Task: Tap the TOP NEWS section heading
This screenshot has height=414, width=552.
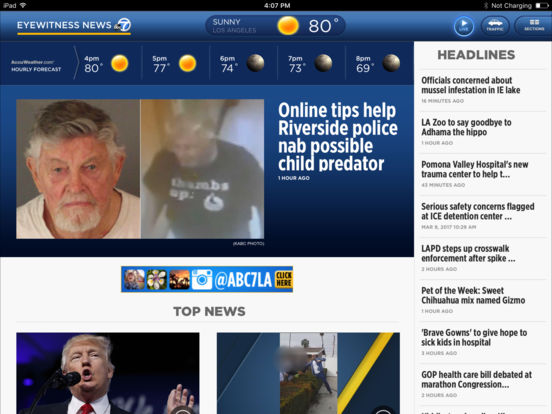Action: (209, 312)
